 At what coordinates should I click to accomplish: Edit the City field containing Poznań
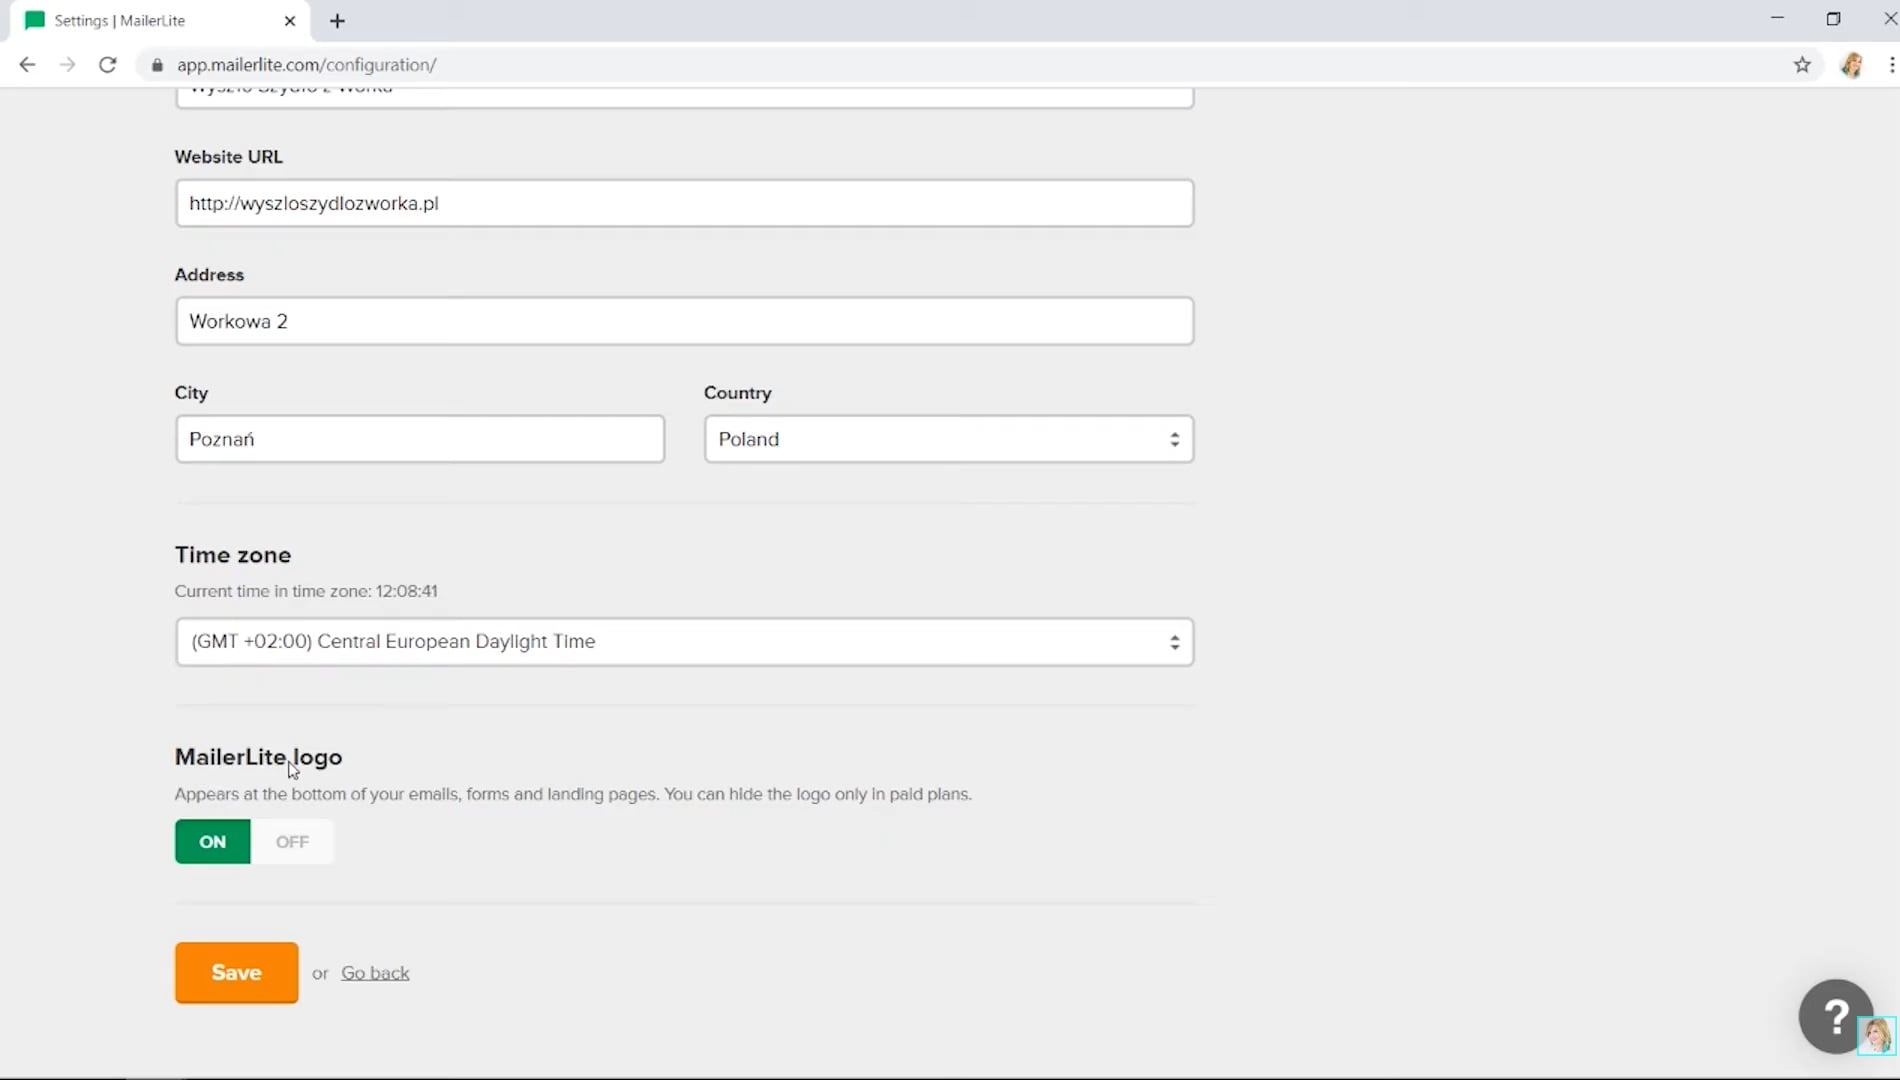[420, 439]
